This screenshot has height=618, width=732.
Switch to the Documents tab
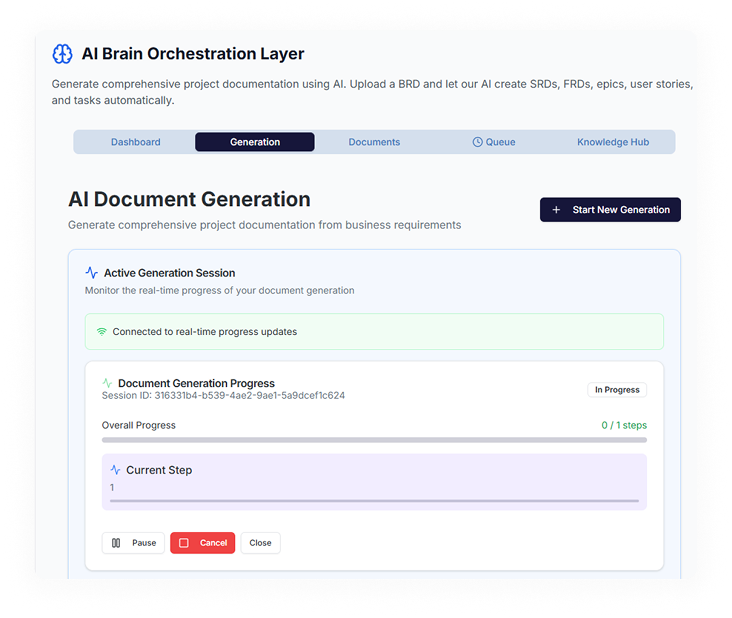coord(374,142)
